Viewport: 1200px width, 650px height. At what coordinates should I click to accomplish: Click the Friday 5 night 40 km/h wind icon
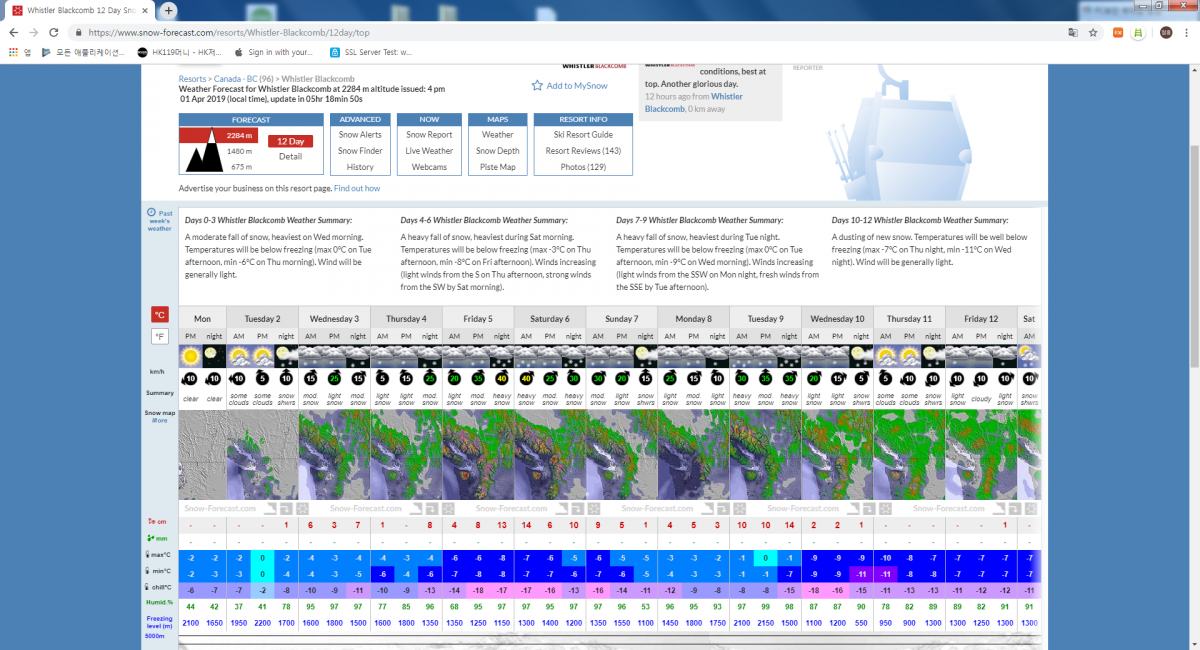pos(502,379)
